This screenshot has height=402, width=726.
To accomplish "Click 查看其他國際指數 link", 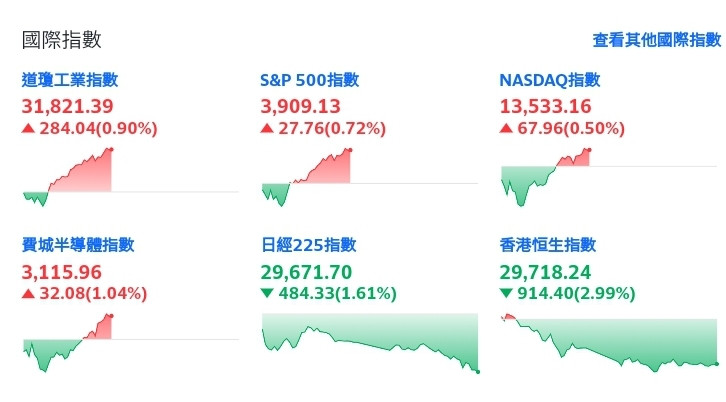I will (x=656, y=41).
